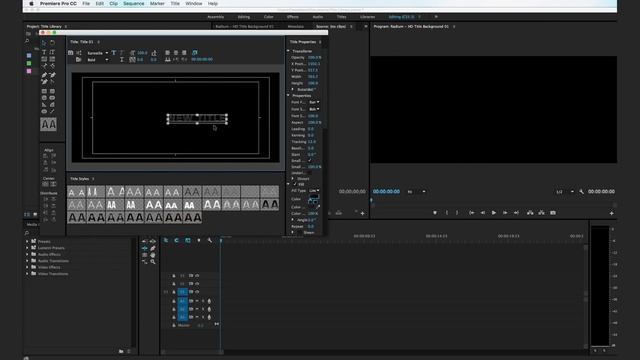Pick the Wedge shape tool
Image resolution: width=640 pixels, height=360 pixels.
coord(44,104)
